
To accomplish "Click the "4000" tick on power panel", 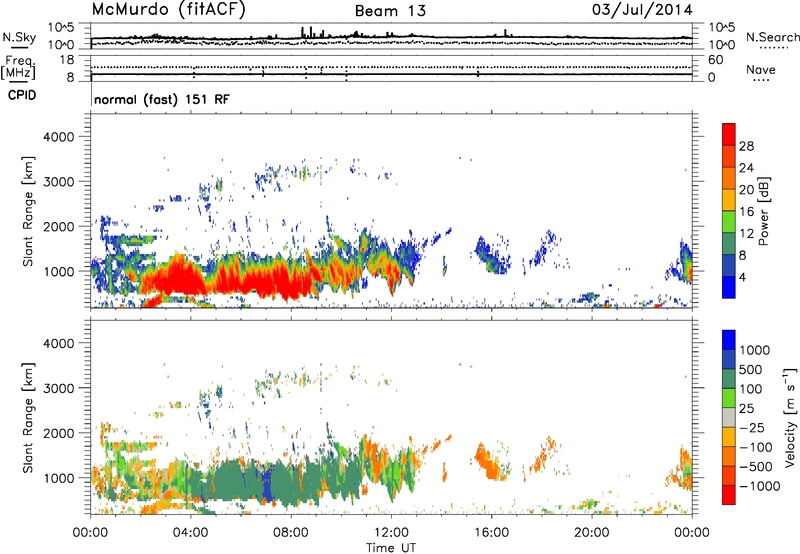I will tap(58, 137).
